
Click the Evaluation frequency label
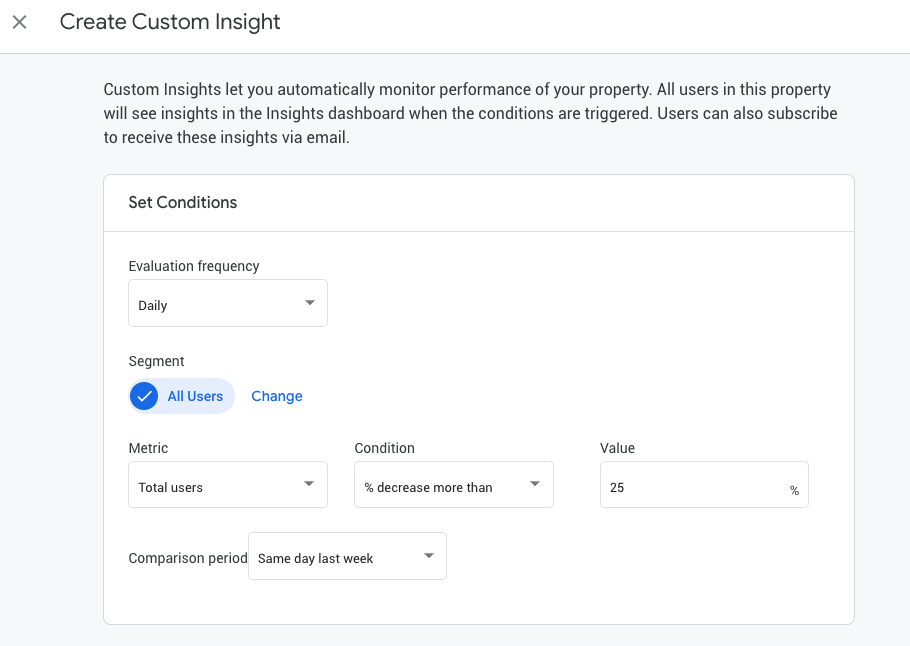pos(194,266)
